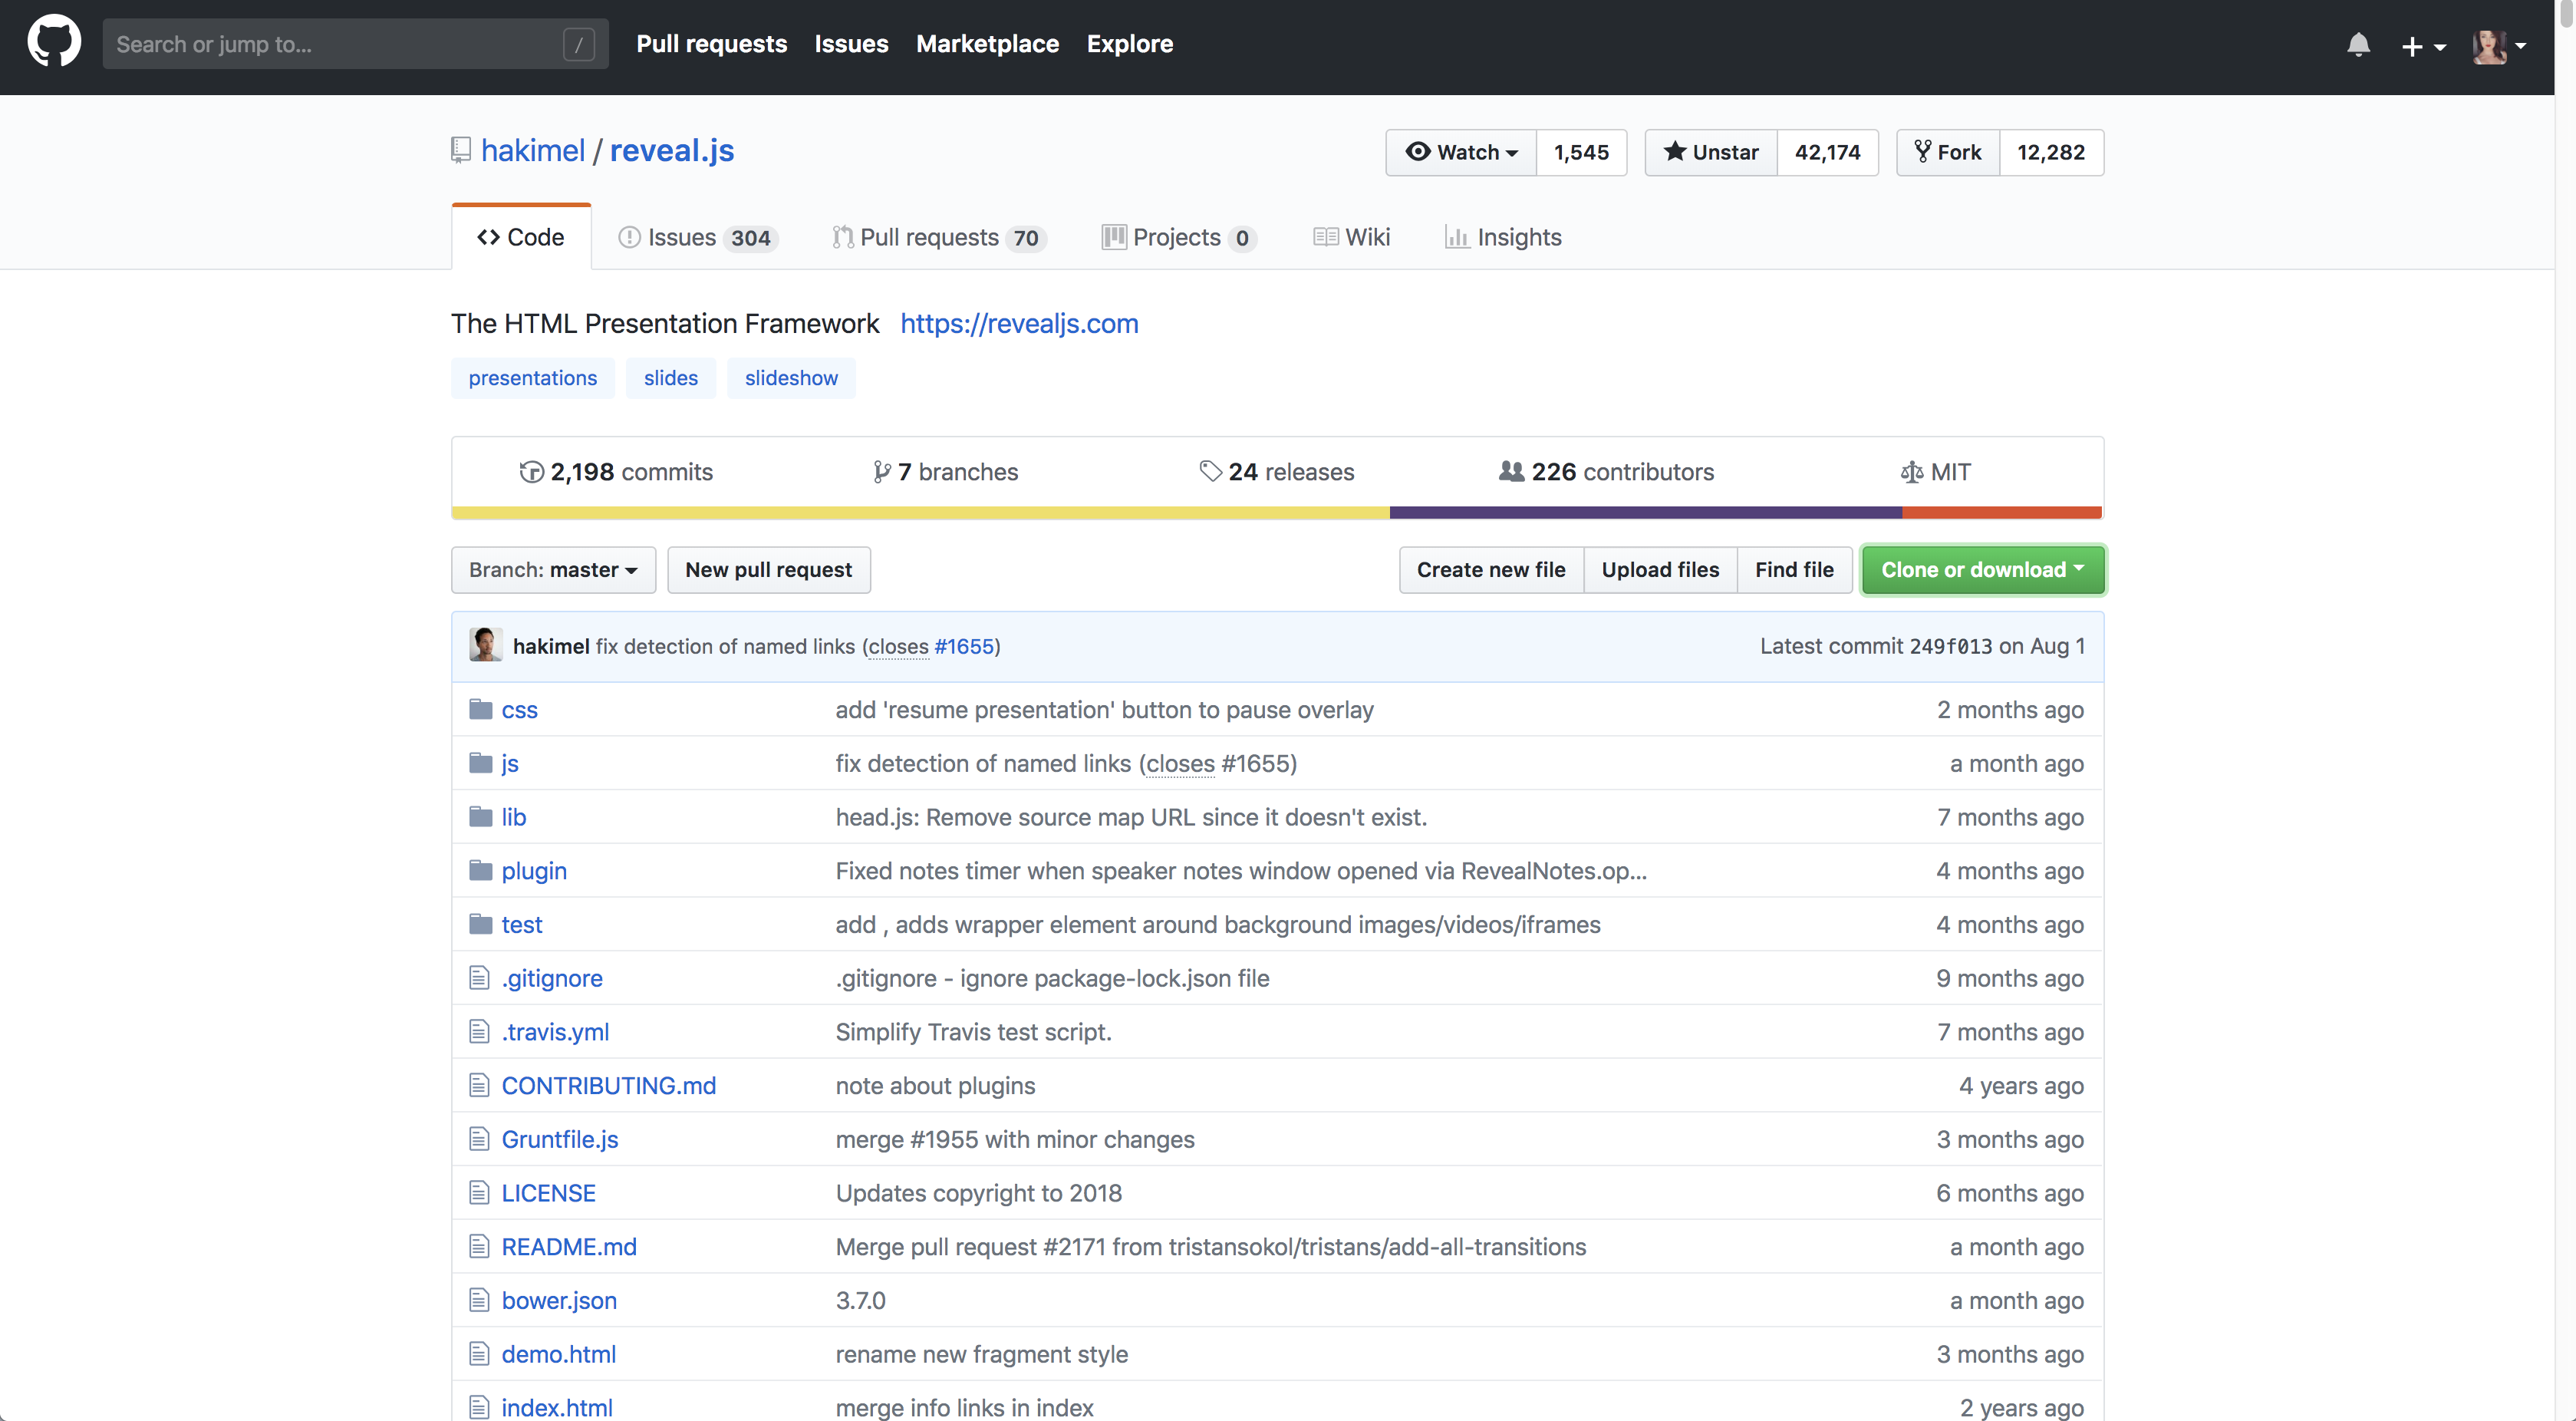Click the red language bar segment
This screenshot has height=1421, width=2576.
coord(2002,512)
